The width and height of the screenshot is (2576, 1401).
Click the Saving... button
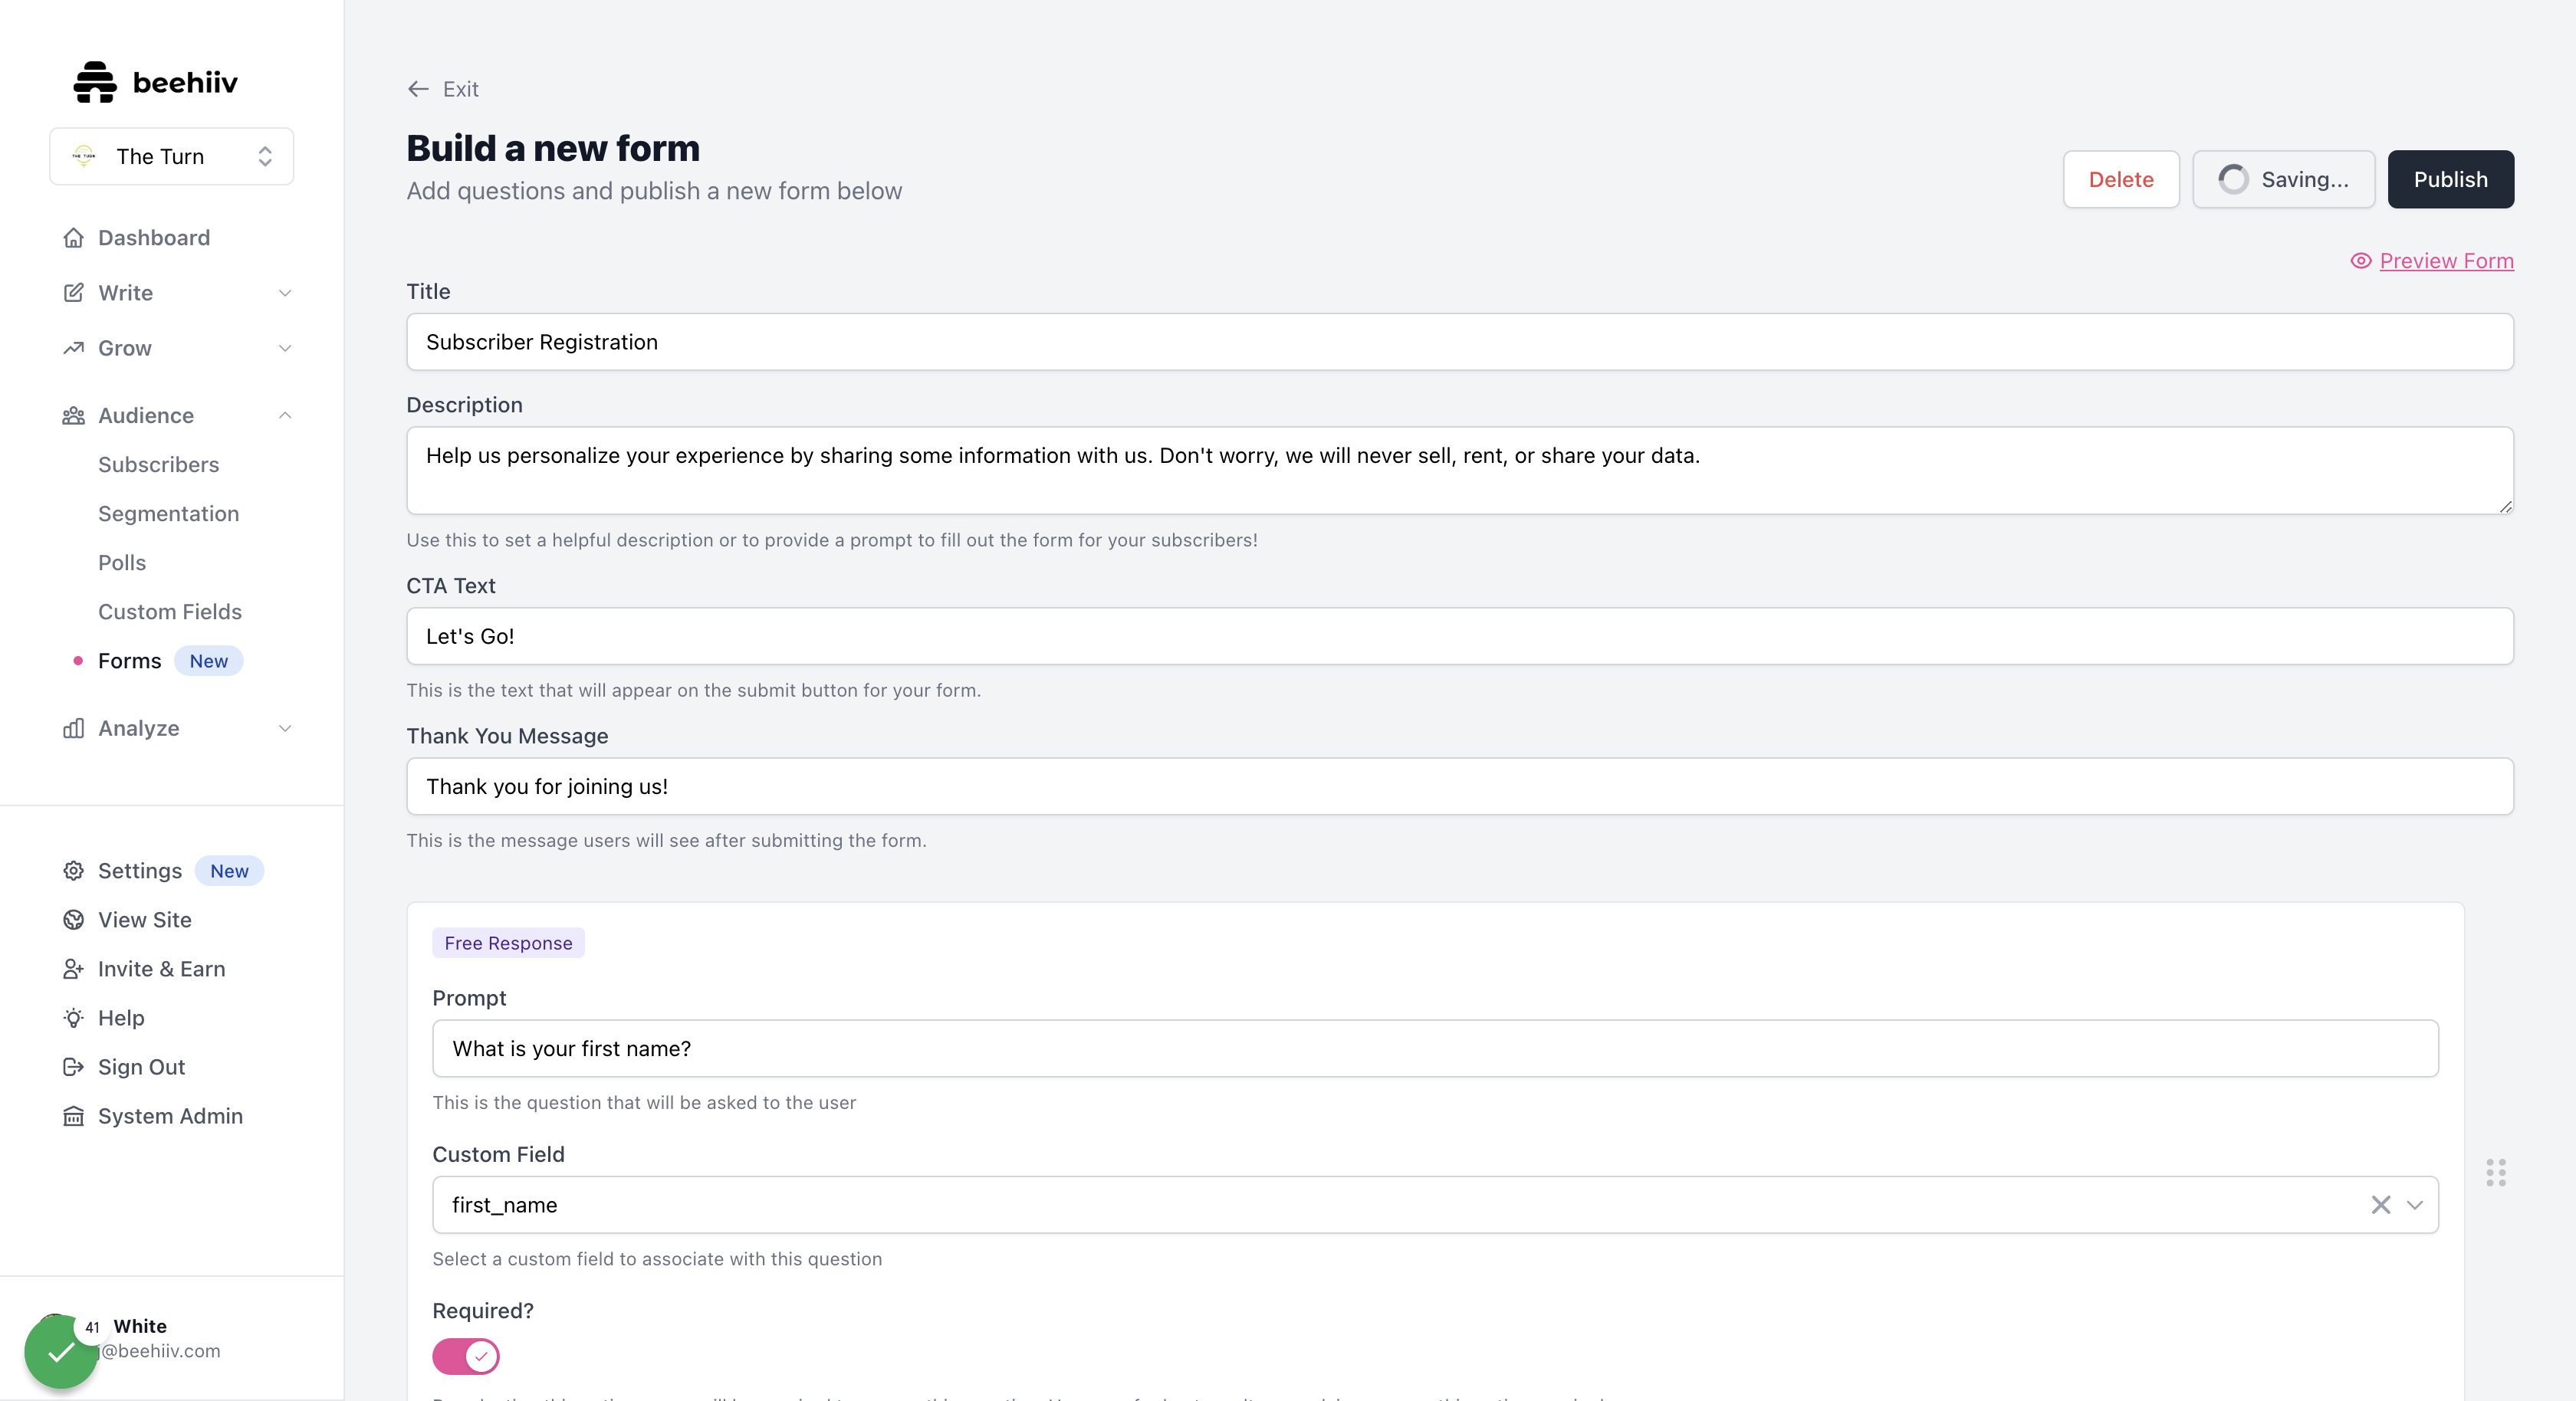2284,179
